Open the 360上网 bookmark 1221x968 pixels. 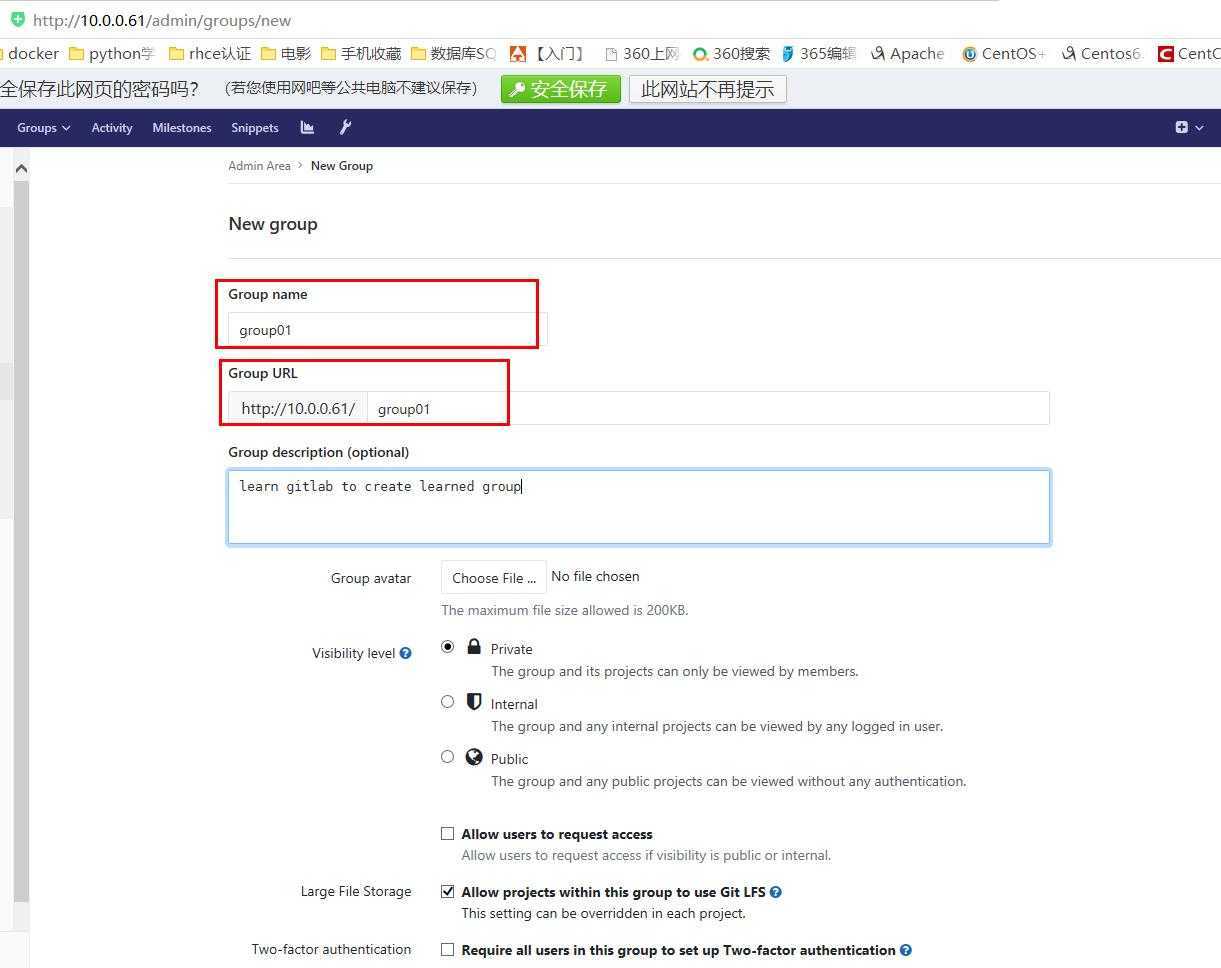pos(641,54)
